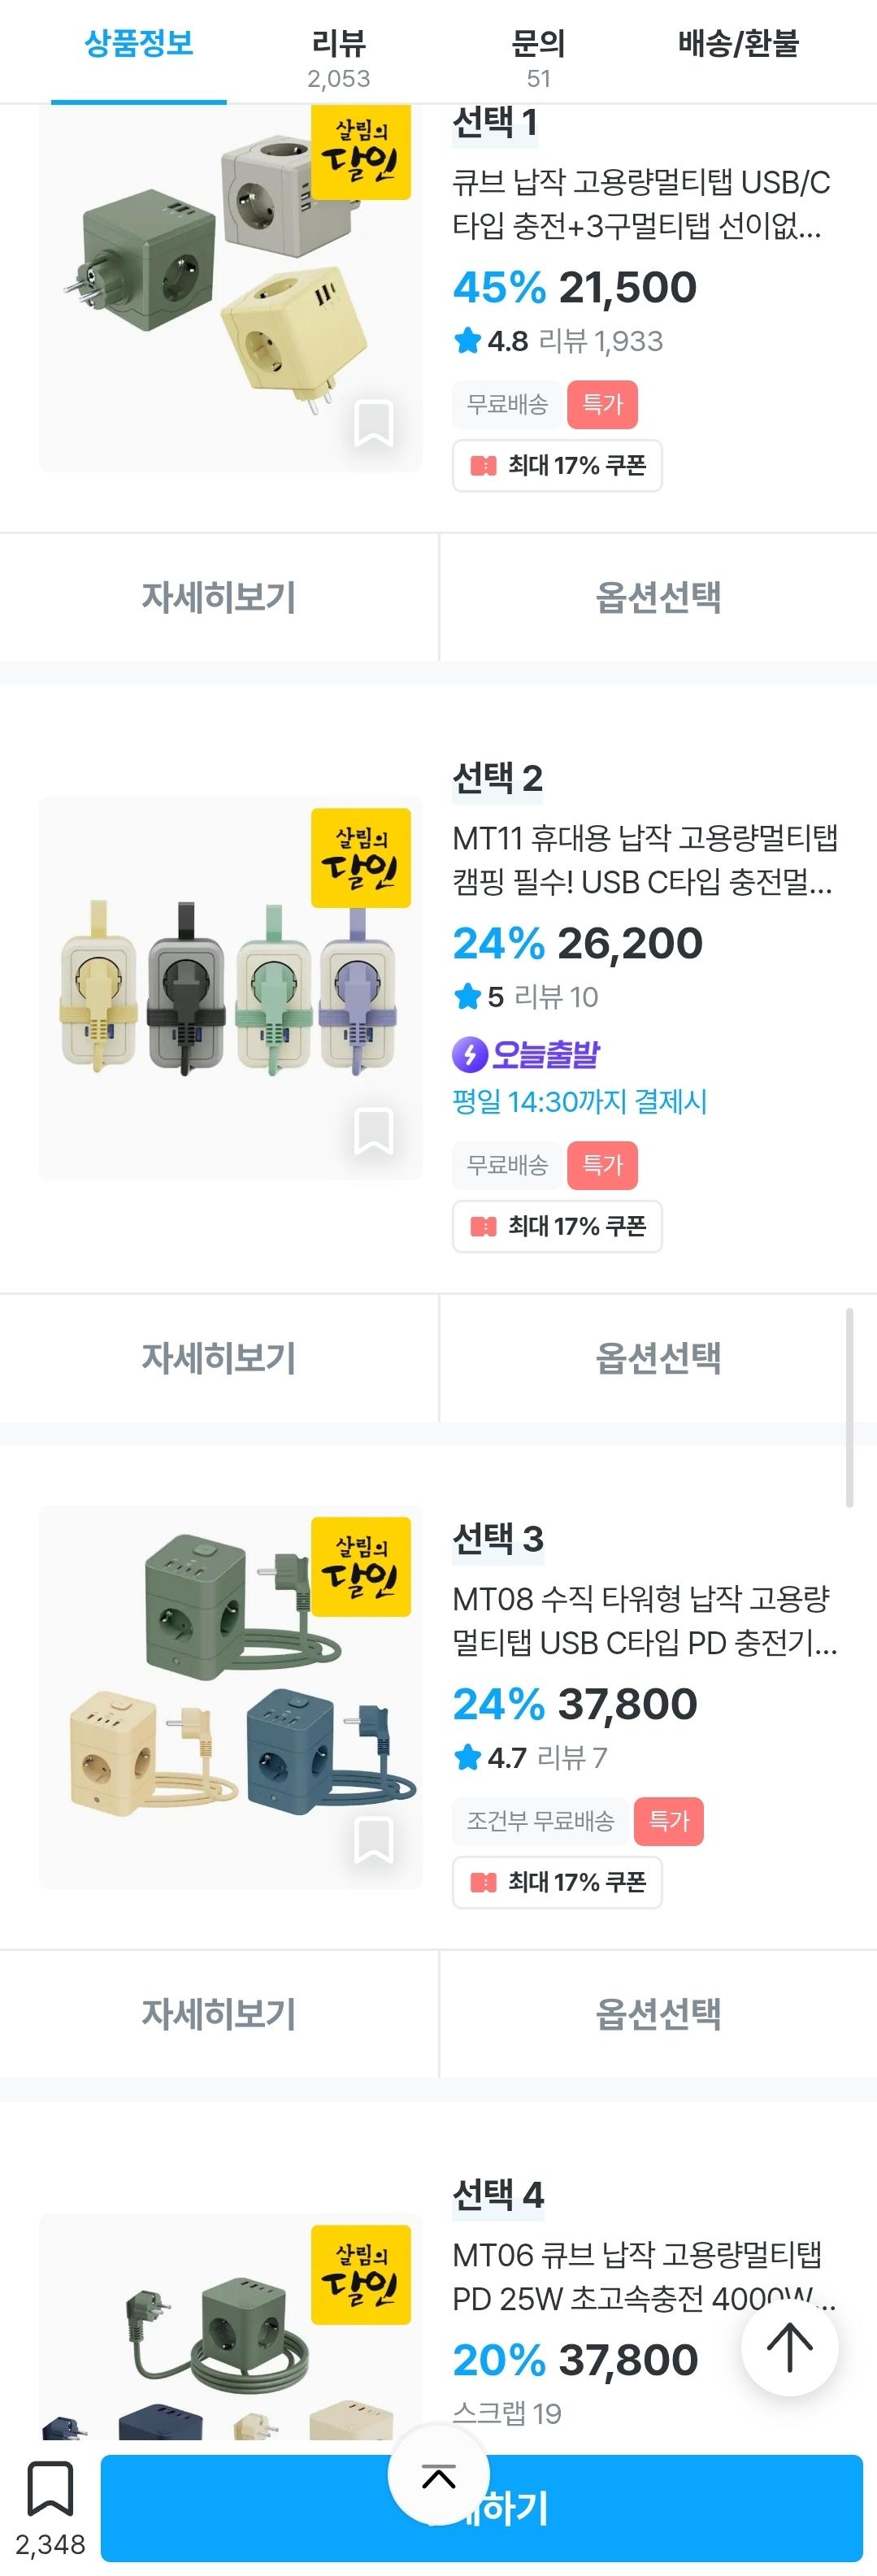Bookmark the 선택 1 cube multitap product

[x=373, y=423]
